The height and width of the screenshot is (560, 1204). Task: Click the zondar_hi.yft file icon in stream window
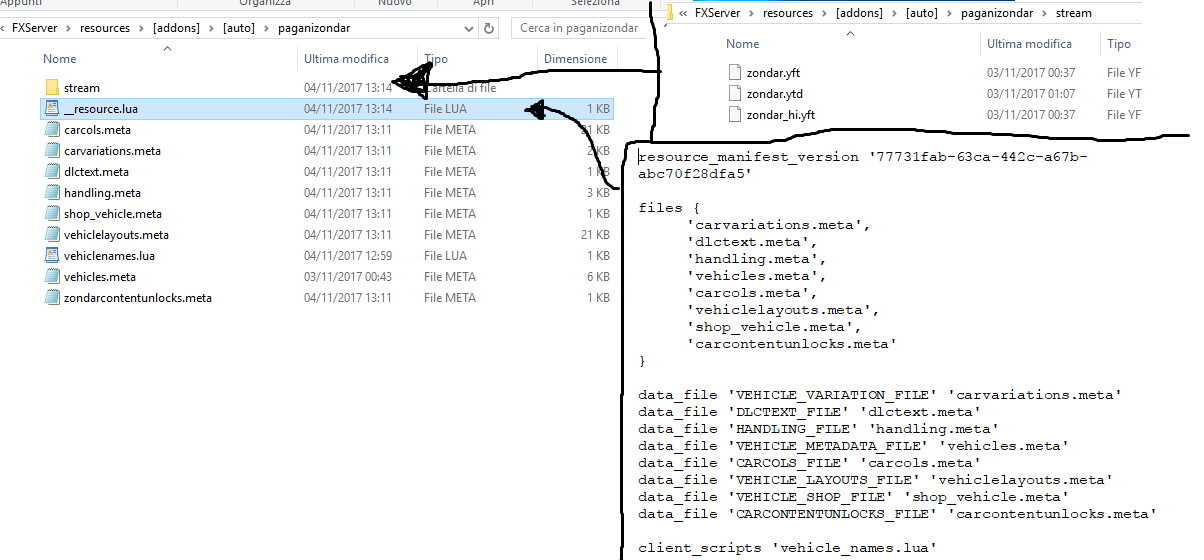point(735,115)
